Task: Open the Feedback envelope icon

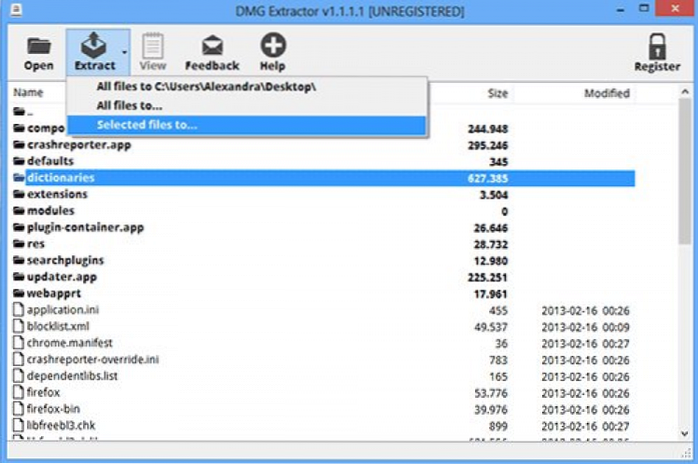Action: (212, 46)
